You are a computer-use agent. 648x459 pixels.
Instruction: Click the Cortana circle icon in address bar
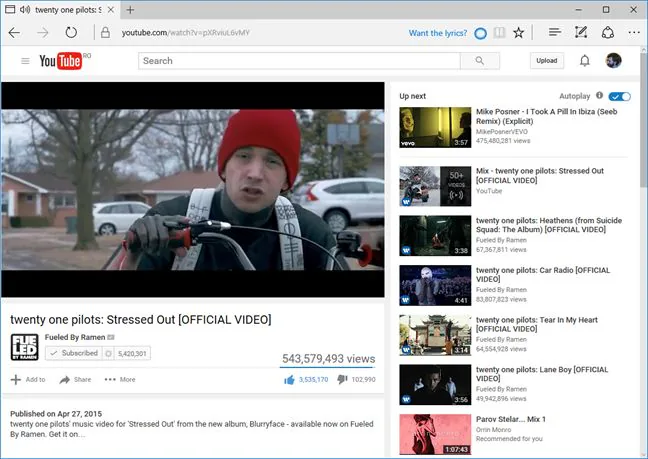pos(480,33)
